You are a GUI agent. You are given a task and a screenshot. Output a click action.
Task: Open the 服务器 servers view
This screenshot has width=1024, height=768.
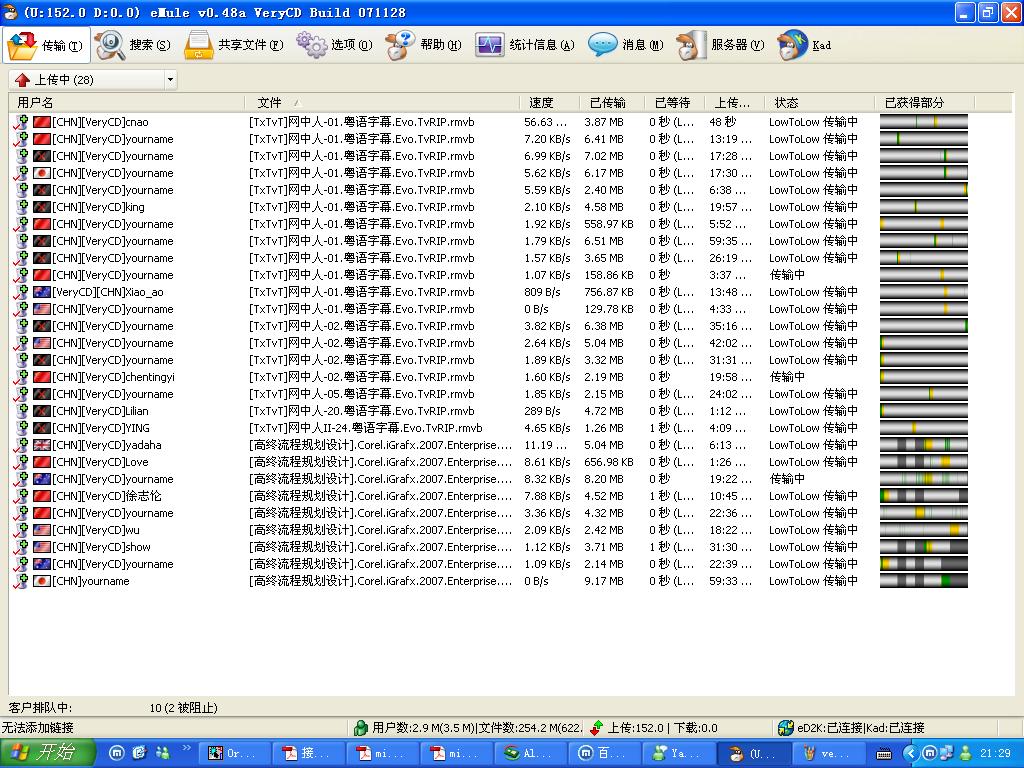[720, 45]
